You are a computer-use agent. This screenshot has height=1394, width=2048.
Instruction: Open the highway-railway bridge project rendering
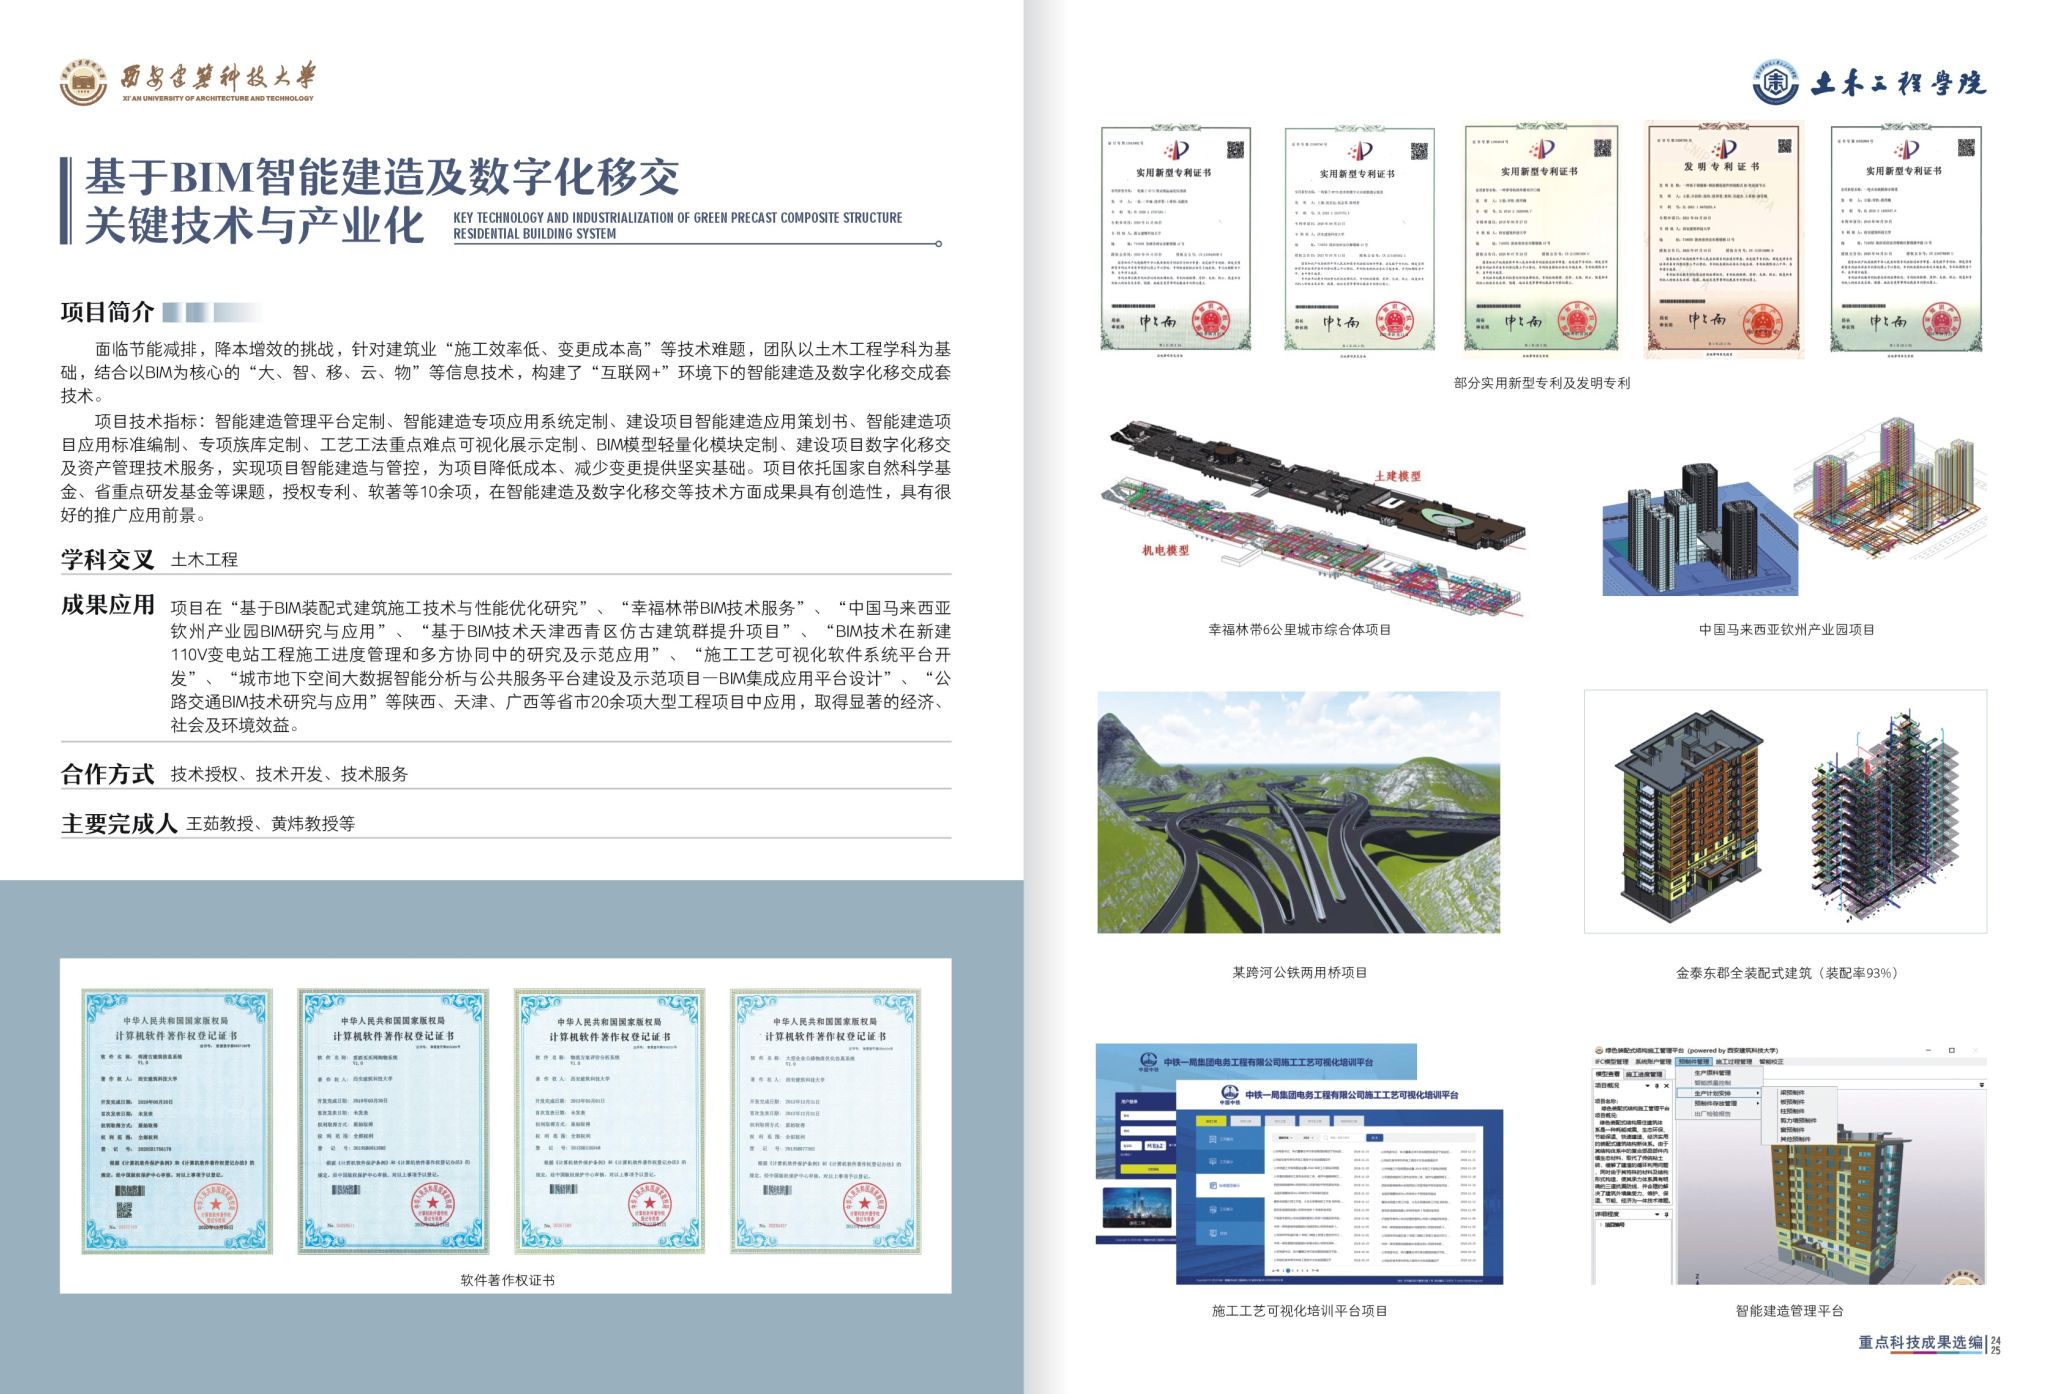(1298, 812)
